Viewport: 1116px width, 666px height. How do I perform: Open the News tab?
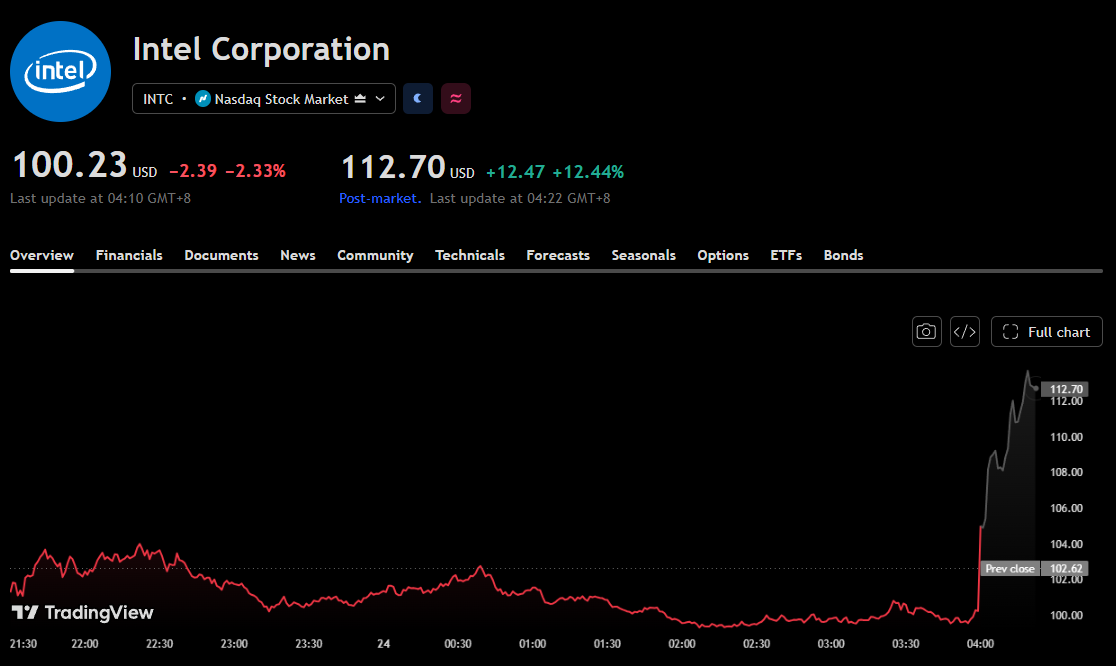298,255
